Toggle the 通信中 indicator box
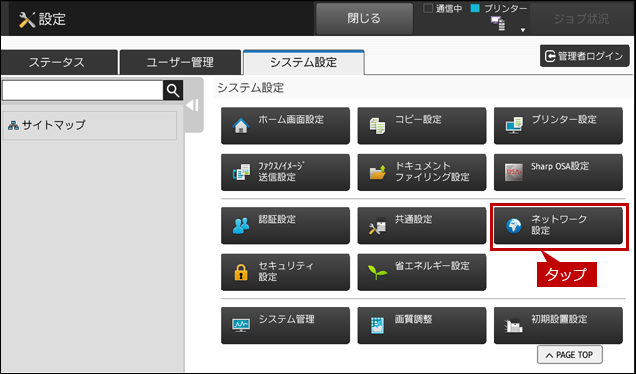Screen dimensions: 636x374 click(428, 8)
